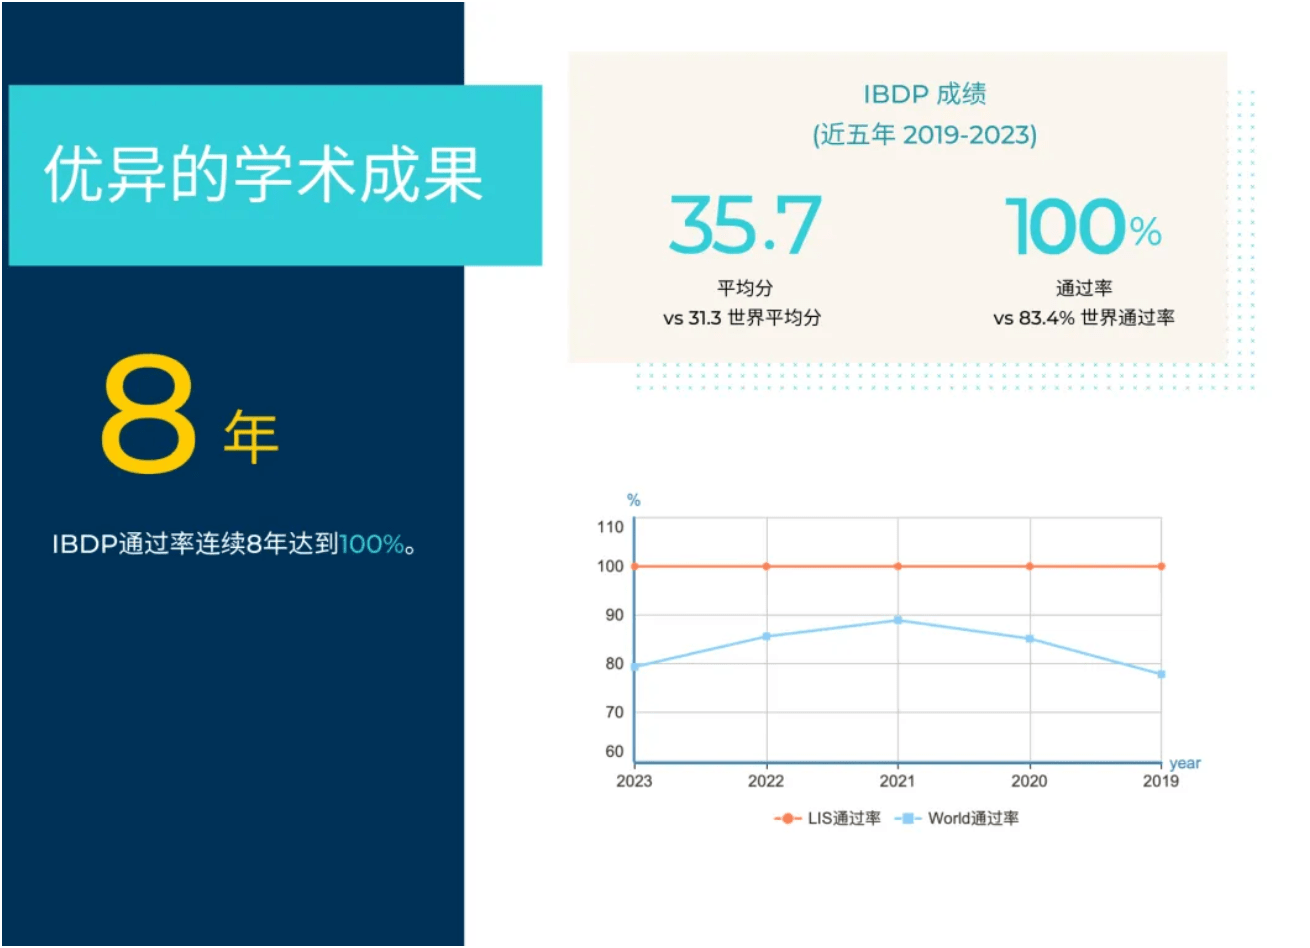The width and height of the screenshot is (1310, 948).
Task: Select the blue data point above 2021
Action: (899, 619)
